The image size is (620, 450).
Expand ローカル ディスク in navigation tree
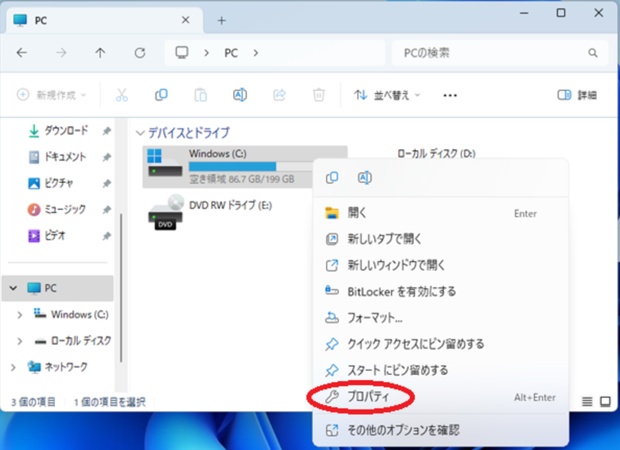coord(19,341)
